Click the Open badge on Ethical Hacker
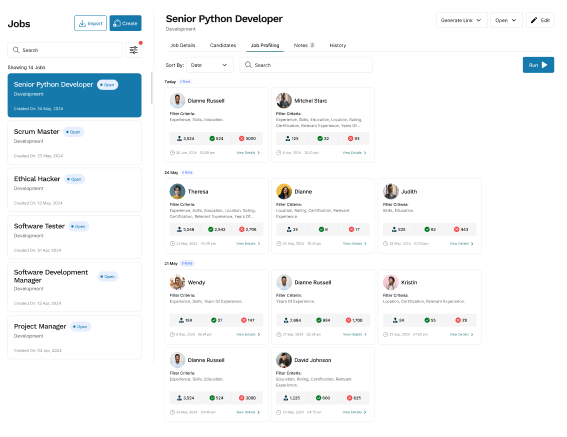 (x=74, y=179)
